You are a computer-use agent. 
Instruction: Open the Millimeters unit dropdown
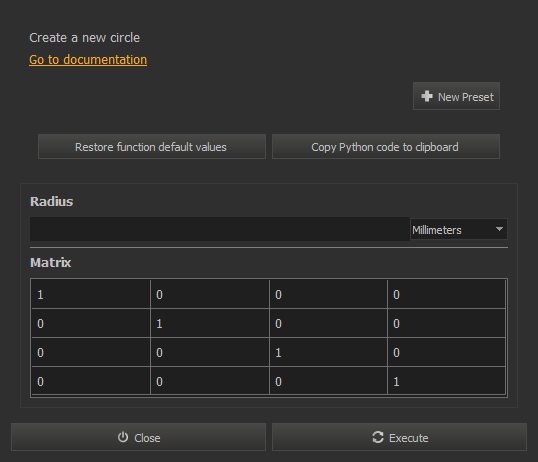pos(459,229)
